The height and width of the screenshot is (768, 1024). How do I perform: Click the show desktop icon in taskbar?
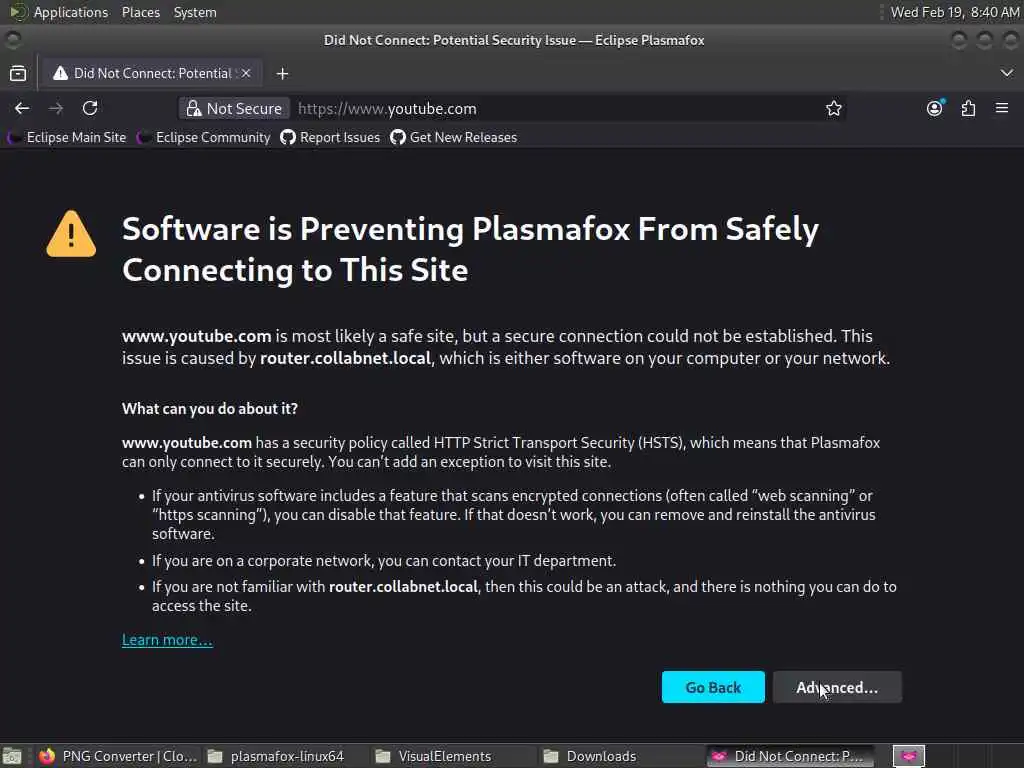12,756
